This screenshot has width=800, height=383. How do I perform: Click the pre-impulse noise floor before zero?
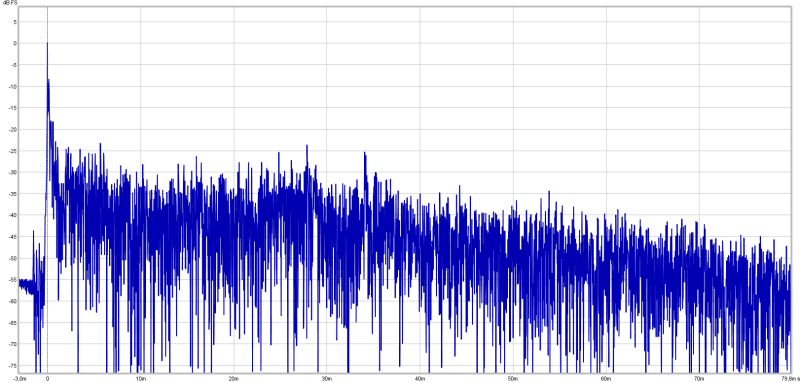[x=26, y=285]
